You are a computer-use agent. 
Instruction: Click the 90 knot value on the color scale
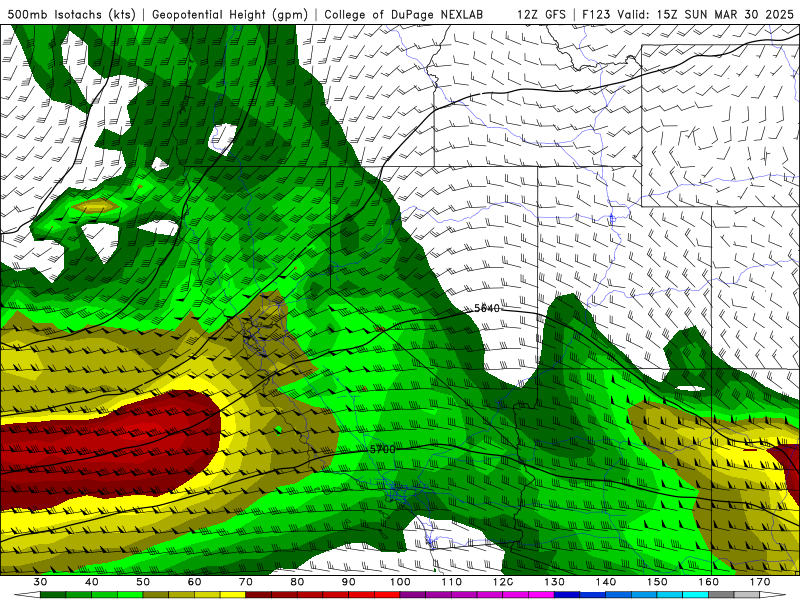pos(348,582)
